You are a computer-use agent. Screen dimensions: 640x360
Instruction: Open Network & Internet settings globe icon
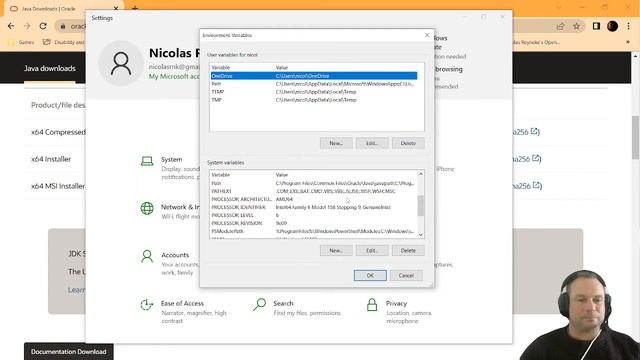147,208
